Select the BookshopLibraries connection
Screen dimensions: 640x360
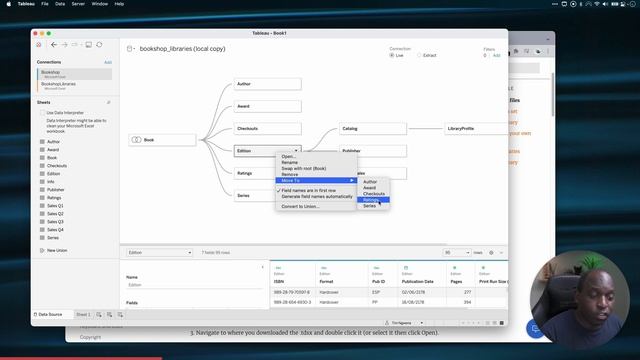[75, 86]
